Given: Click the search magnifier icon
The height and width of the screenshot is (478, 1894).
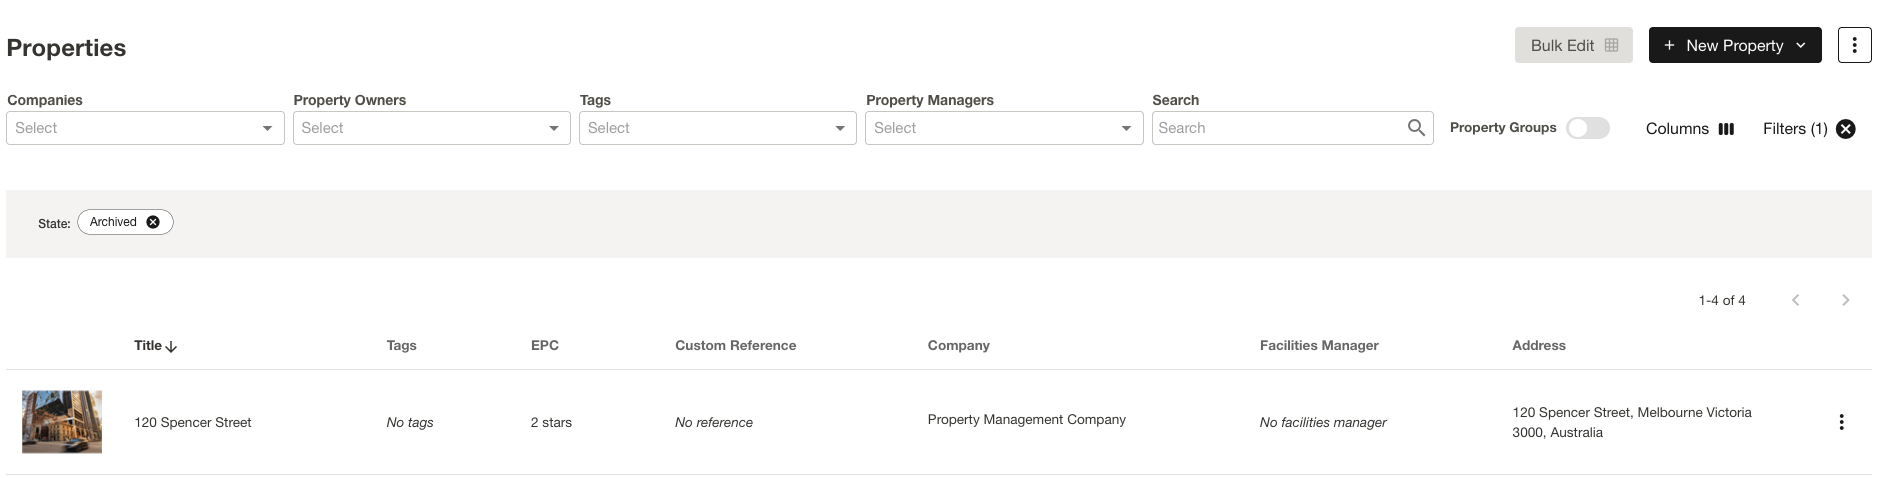Looking at the screenshot, I should (1416, 128).
